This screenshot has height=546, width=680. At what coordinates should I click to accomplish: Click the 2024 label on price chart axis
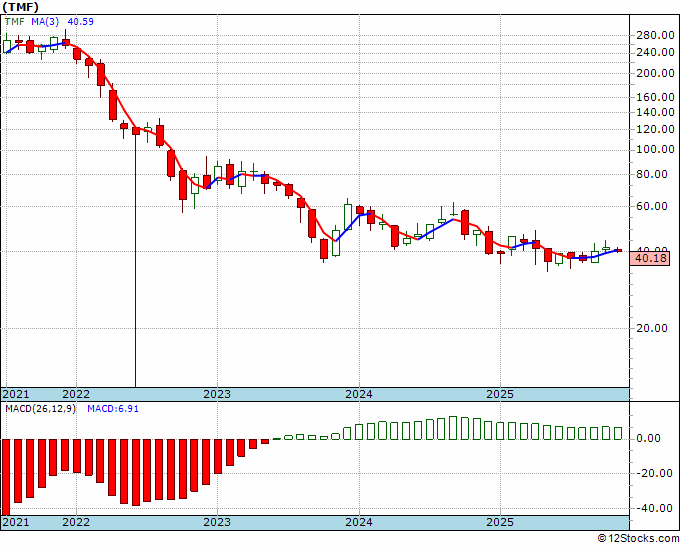pyautogui.click(x=359, y=394)
